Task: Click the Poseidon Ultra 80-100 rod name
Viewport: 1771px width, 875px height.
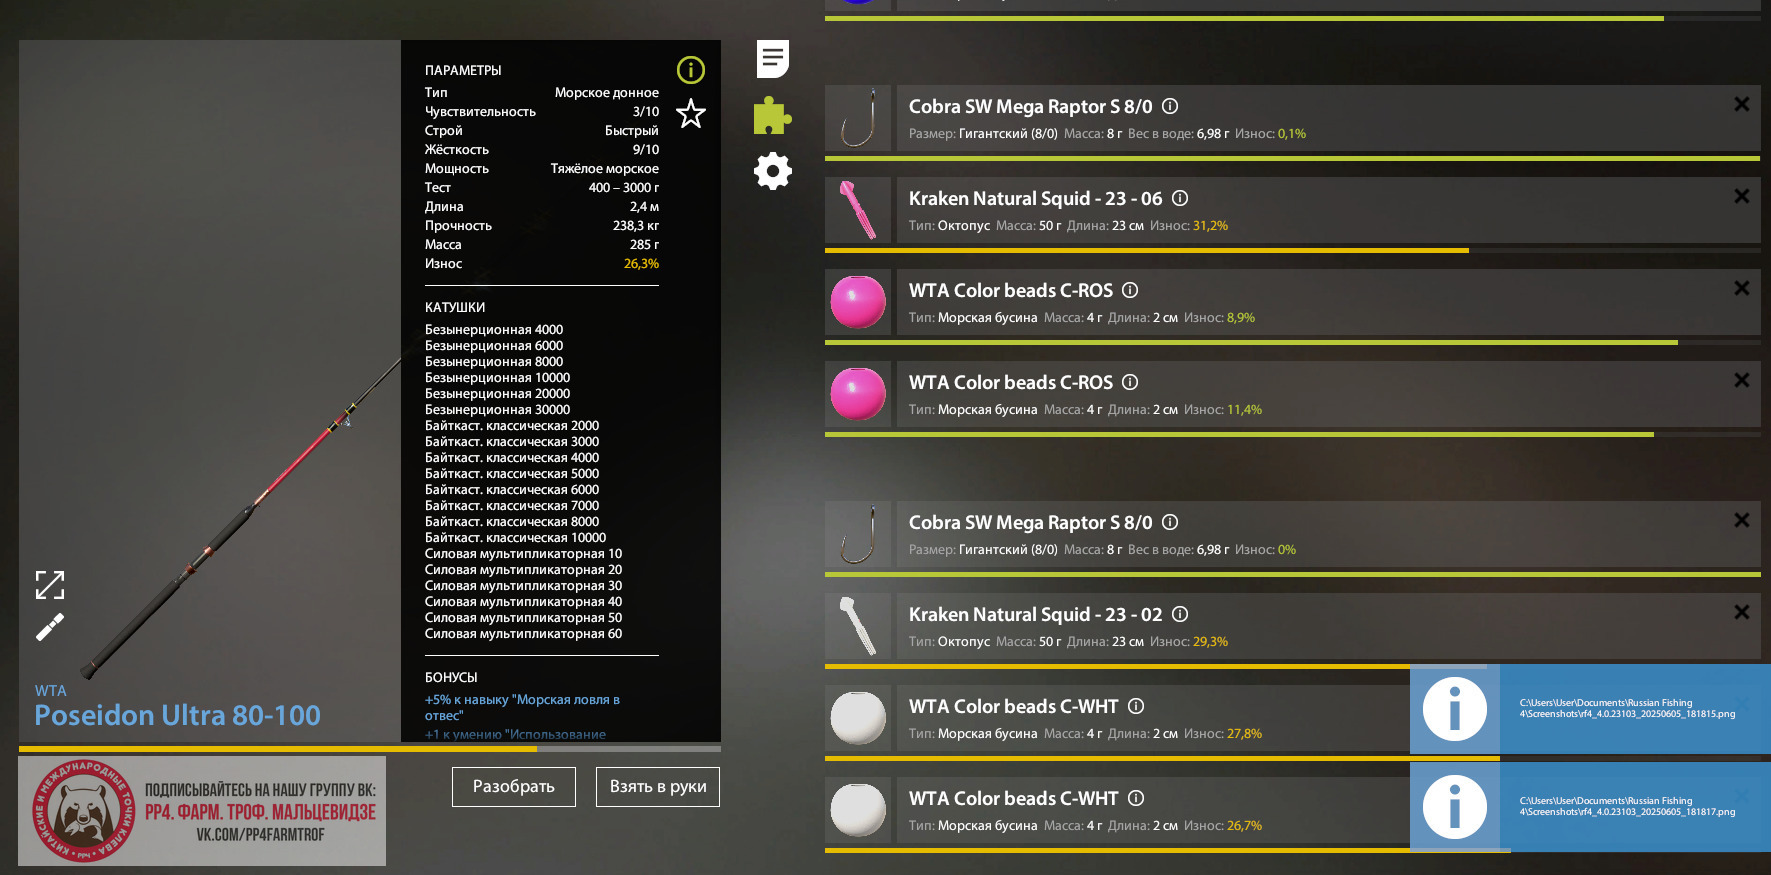Action: point(178,716)
